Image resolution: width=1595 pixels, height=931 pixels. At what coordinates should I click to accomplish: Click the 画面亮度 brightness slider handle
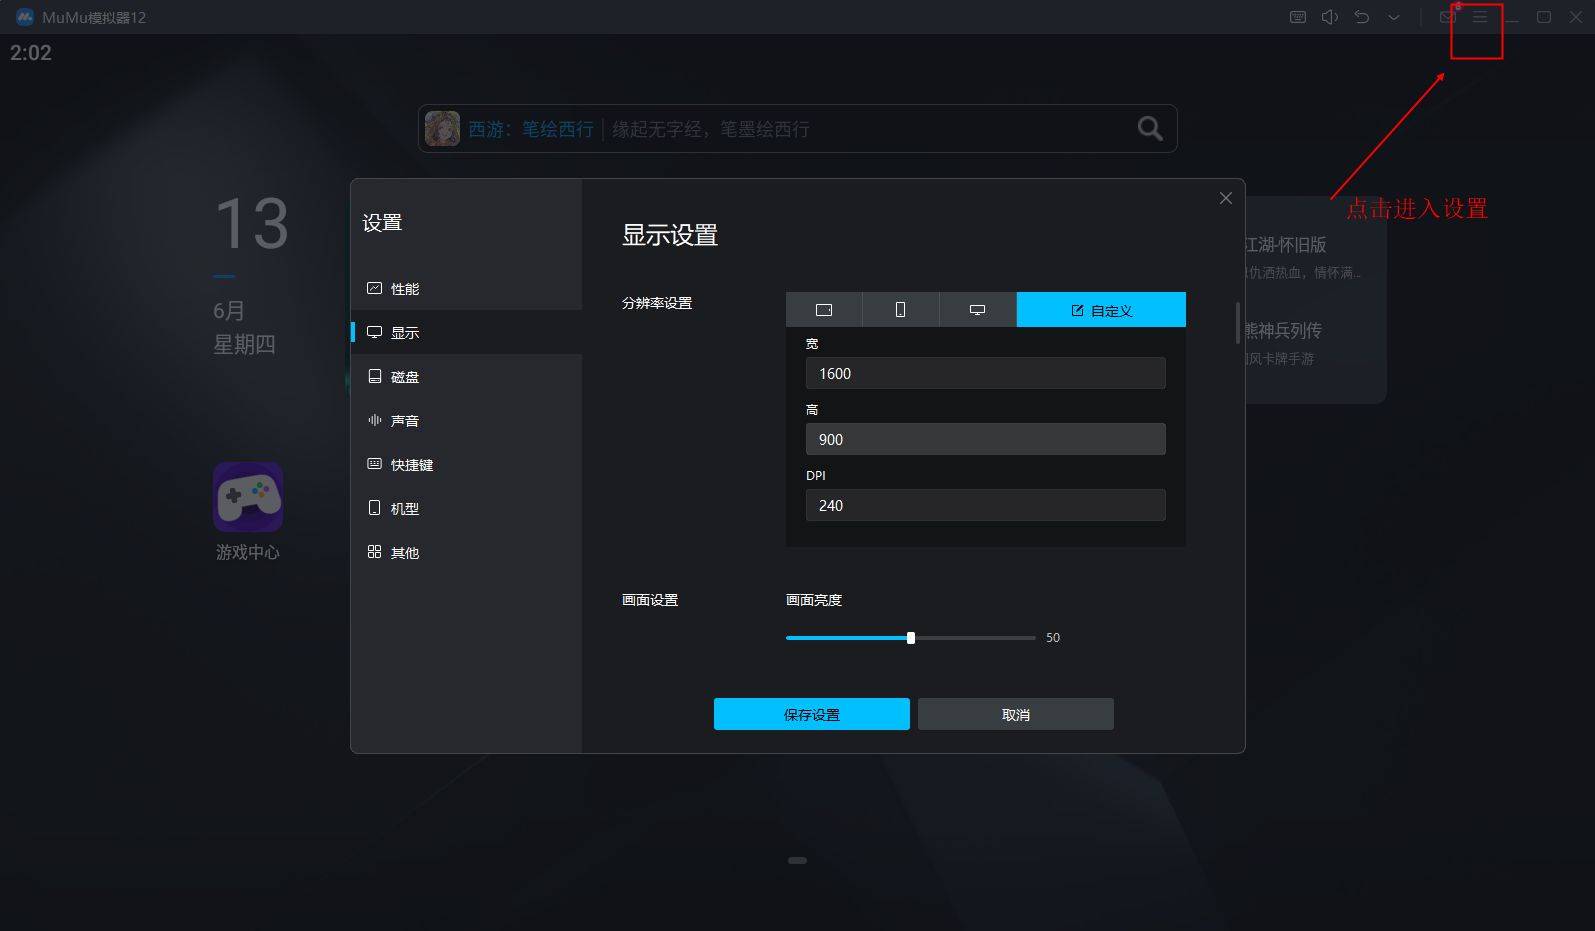[910, 638]
